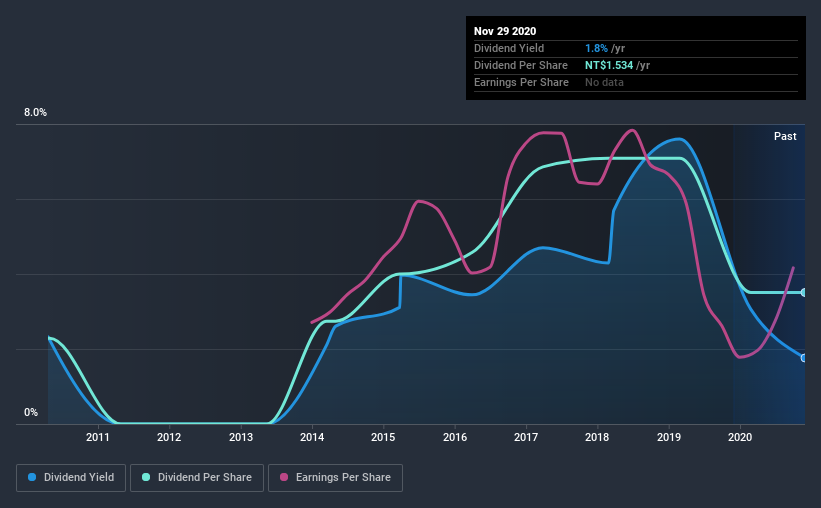Toggle the Earnings Per Share legend button
The height and width of the screenshot is (508, 821).
click(x=335, y=478)
